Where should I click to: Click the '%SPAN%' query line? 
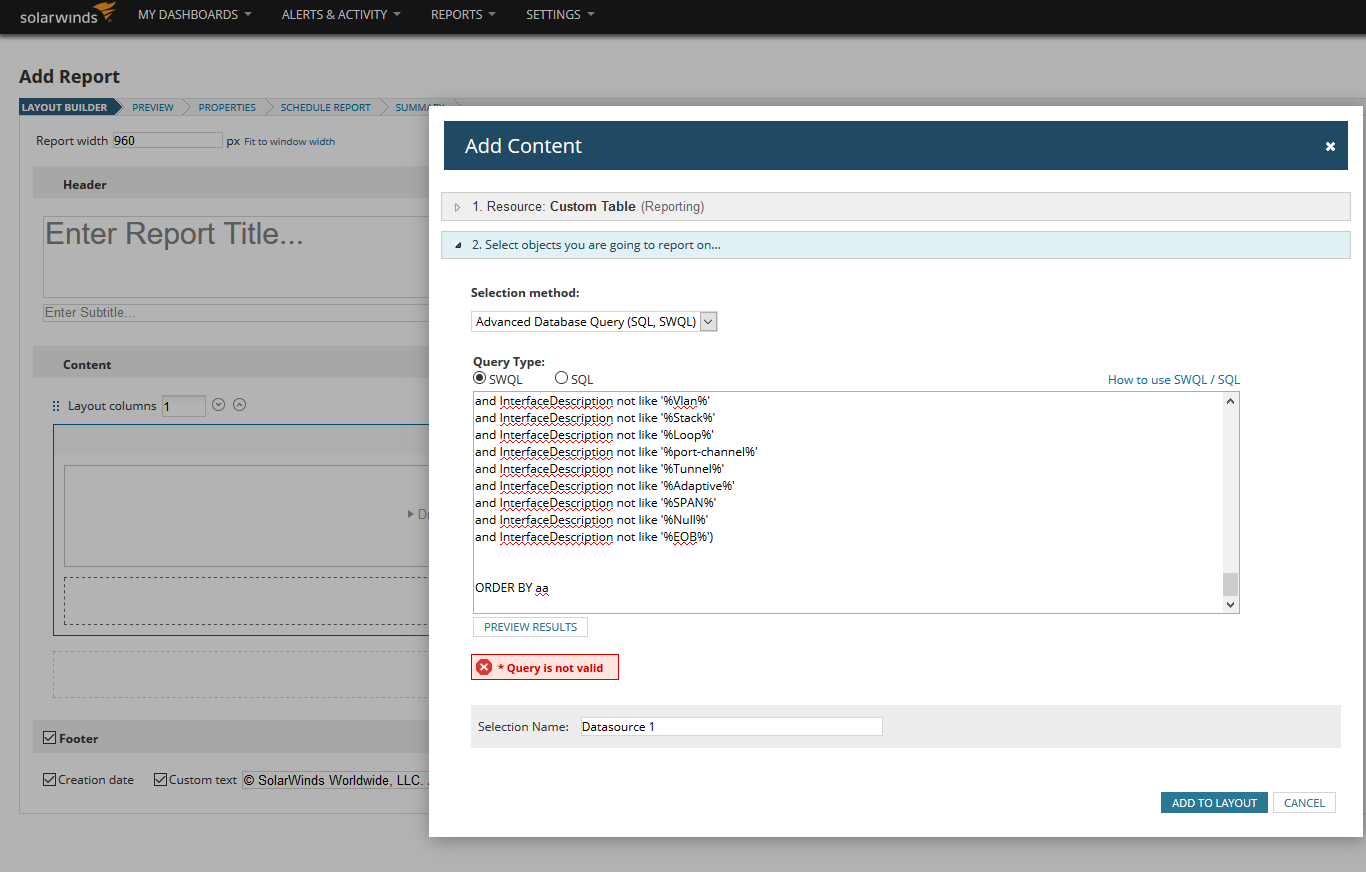[595, 503]
